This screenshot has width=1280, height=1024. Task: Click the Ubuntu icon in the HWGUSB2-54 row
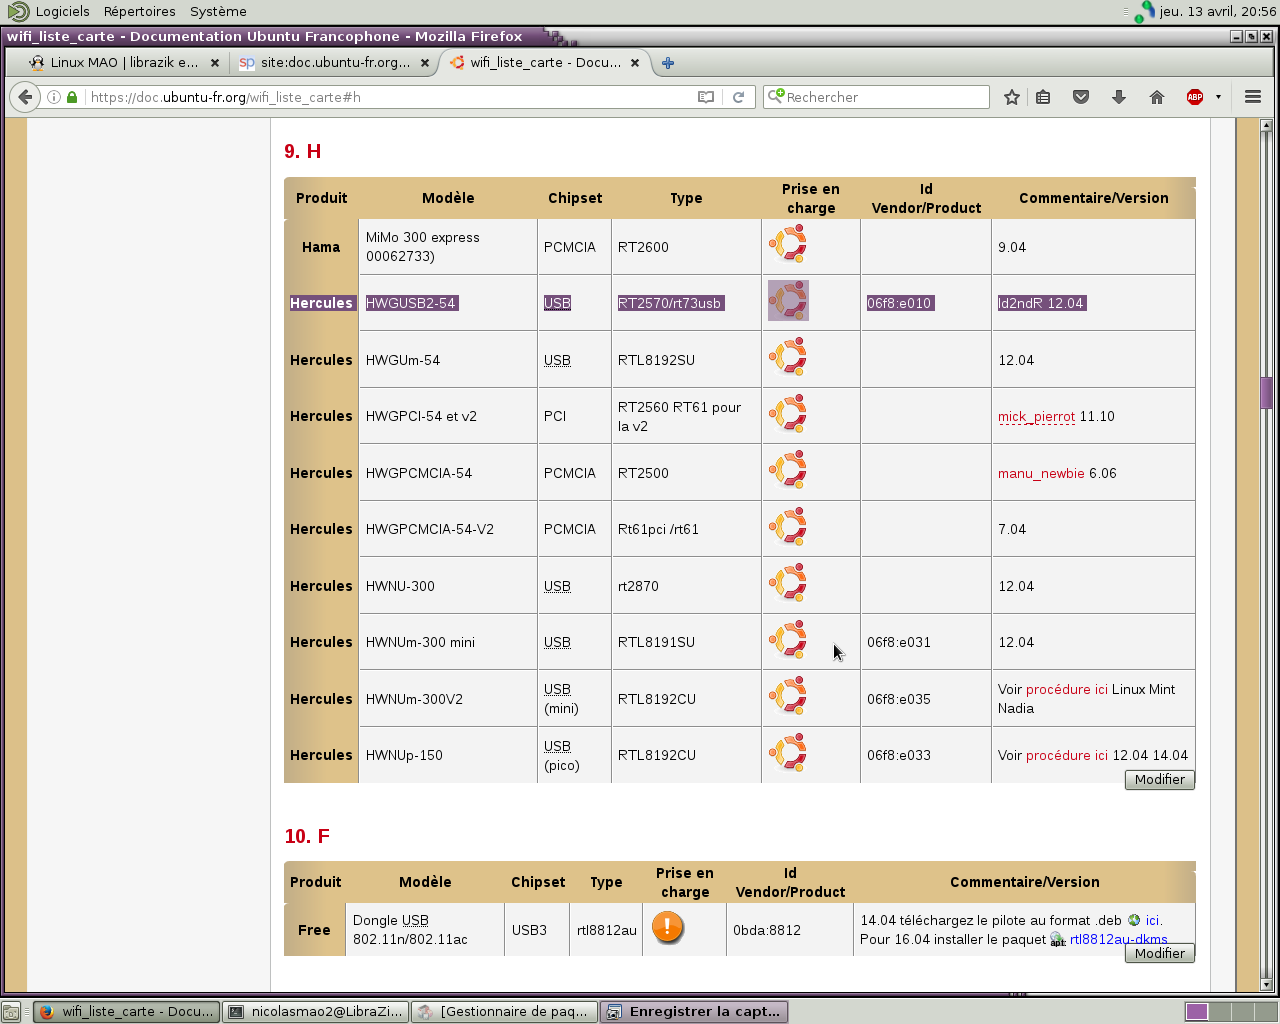click(788, 300)
